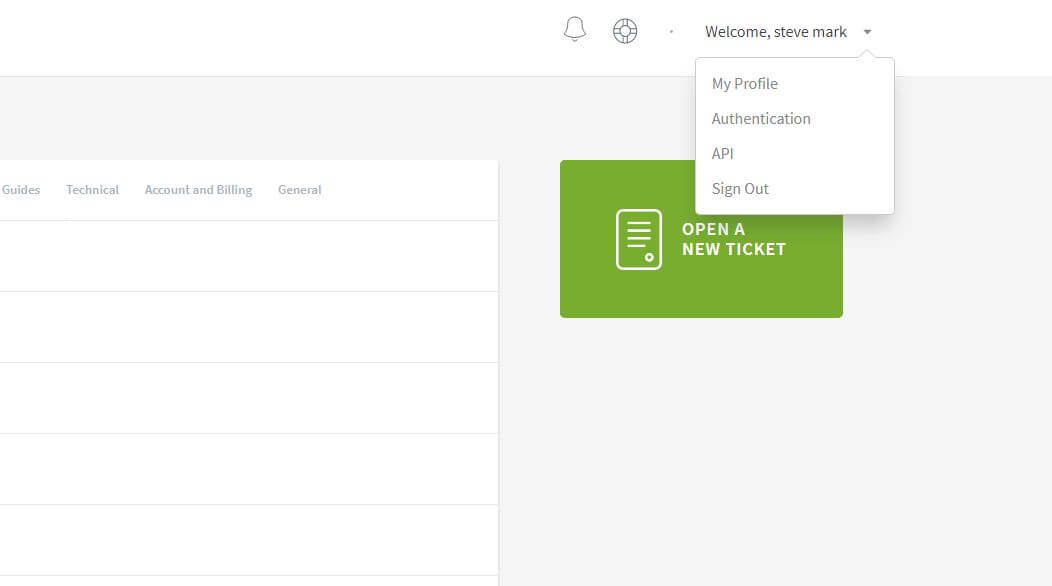Click API in the user menu
Screen dimensions: 1052x586
[722, 153]
